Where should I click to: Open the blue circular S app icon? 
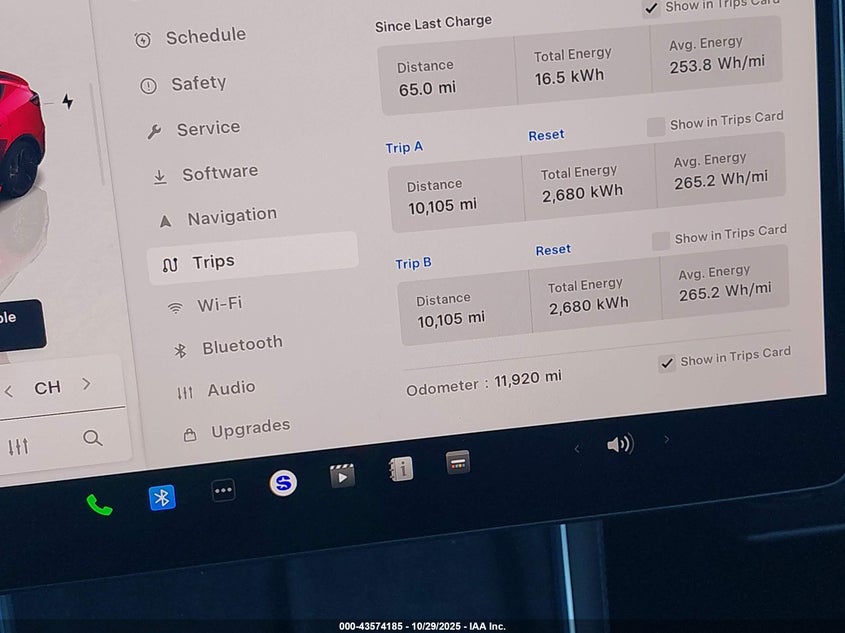[x=283, y=483]
